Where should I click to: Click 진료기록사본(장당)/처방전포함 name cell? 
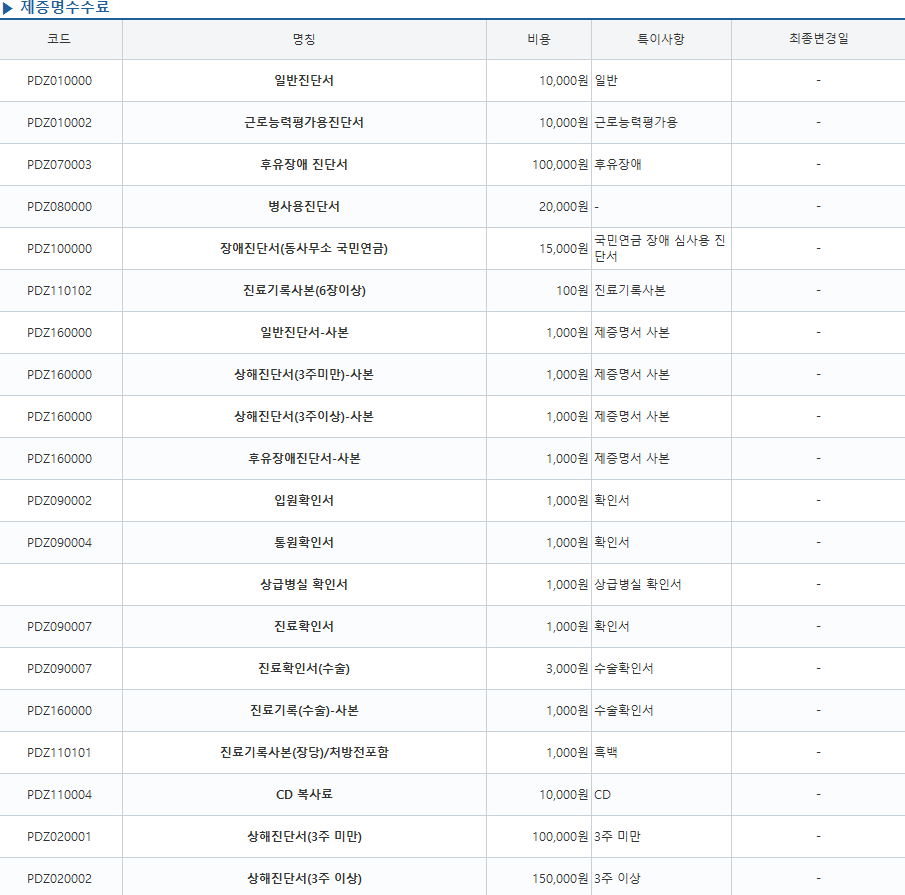pos(304,752)
